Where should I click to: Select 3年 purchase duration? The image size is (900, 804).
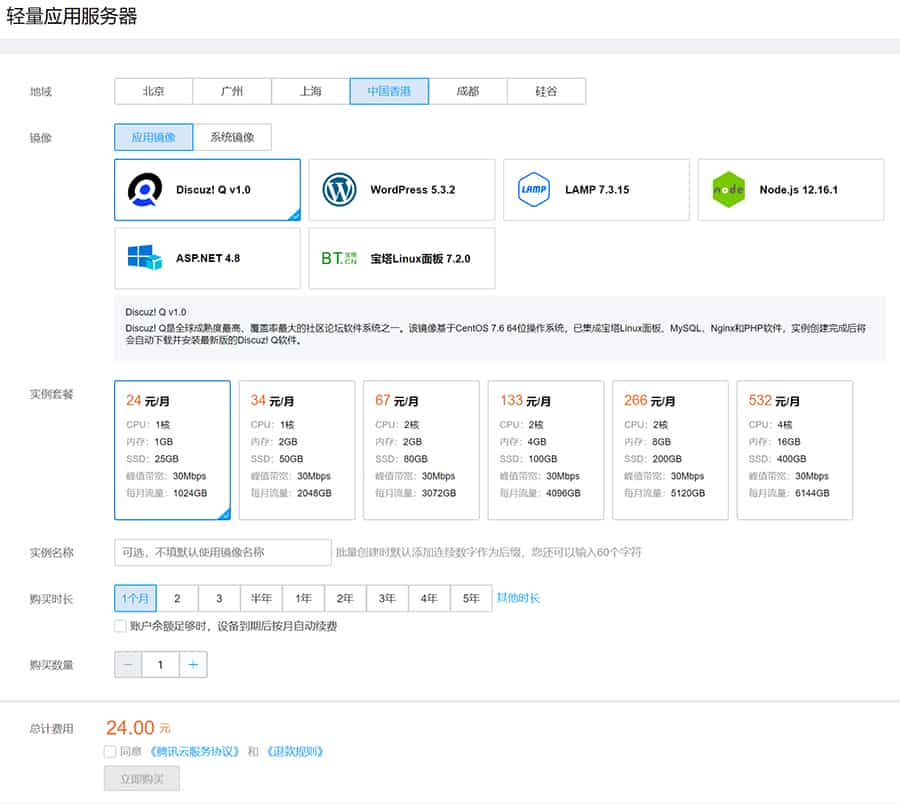[x=387, y=598]
